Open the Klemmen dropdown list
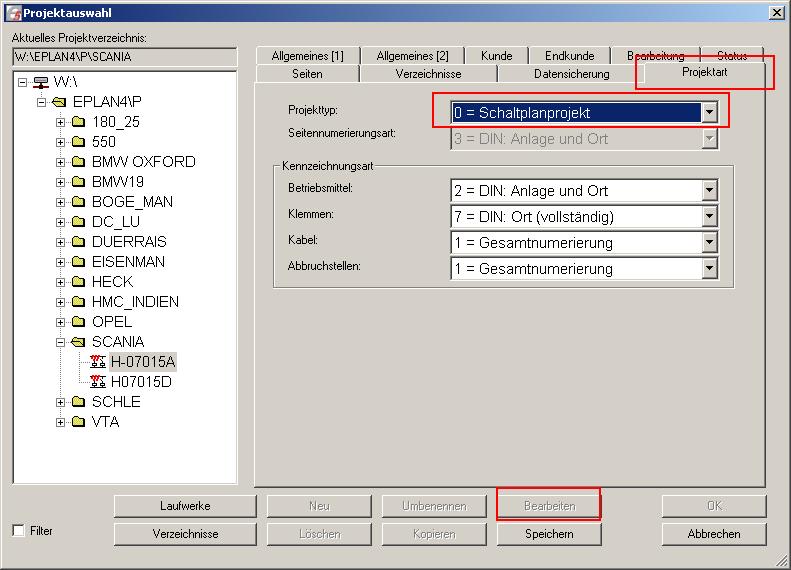This screenshot has height=570, width=791. tap(709, 216)
